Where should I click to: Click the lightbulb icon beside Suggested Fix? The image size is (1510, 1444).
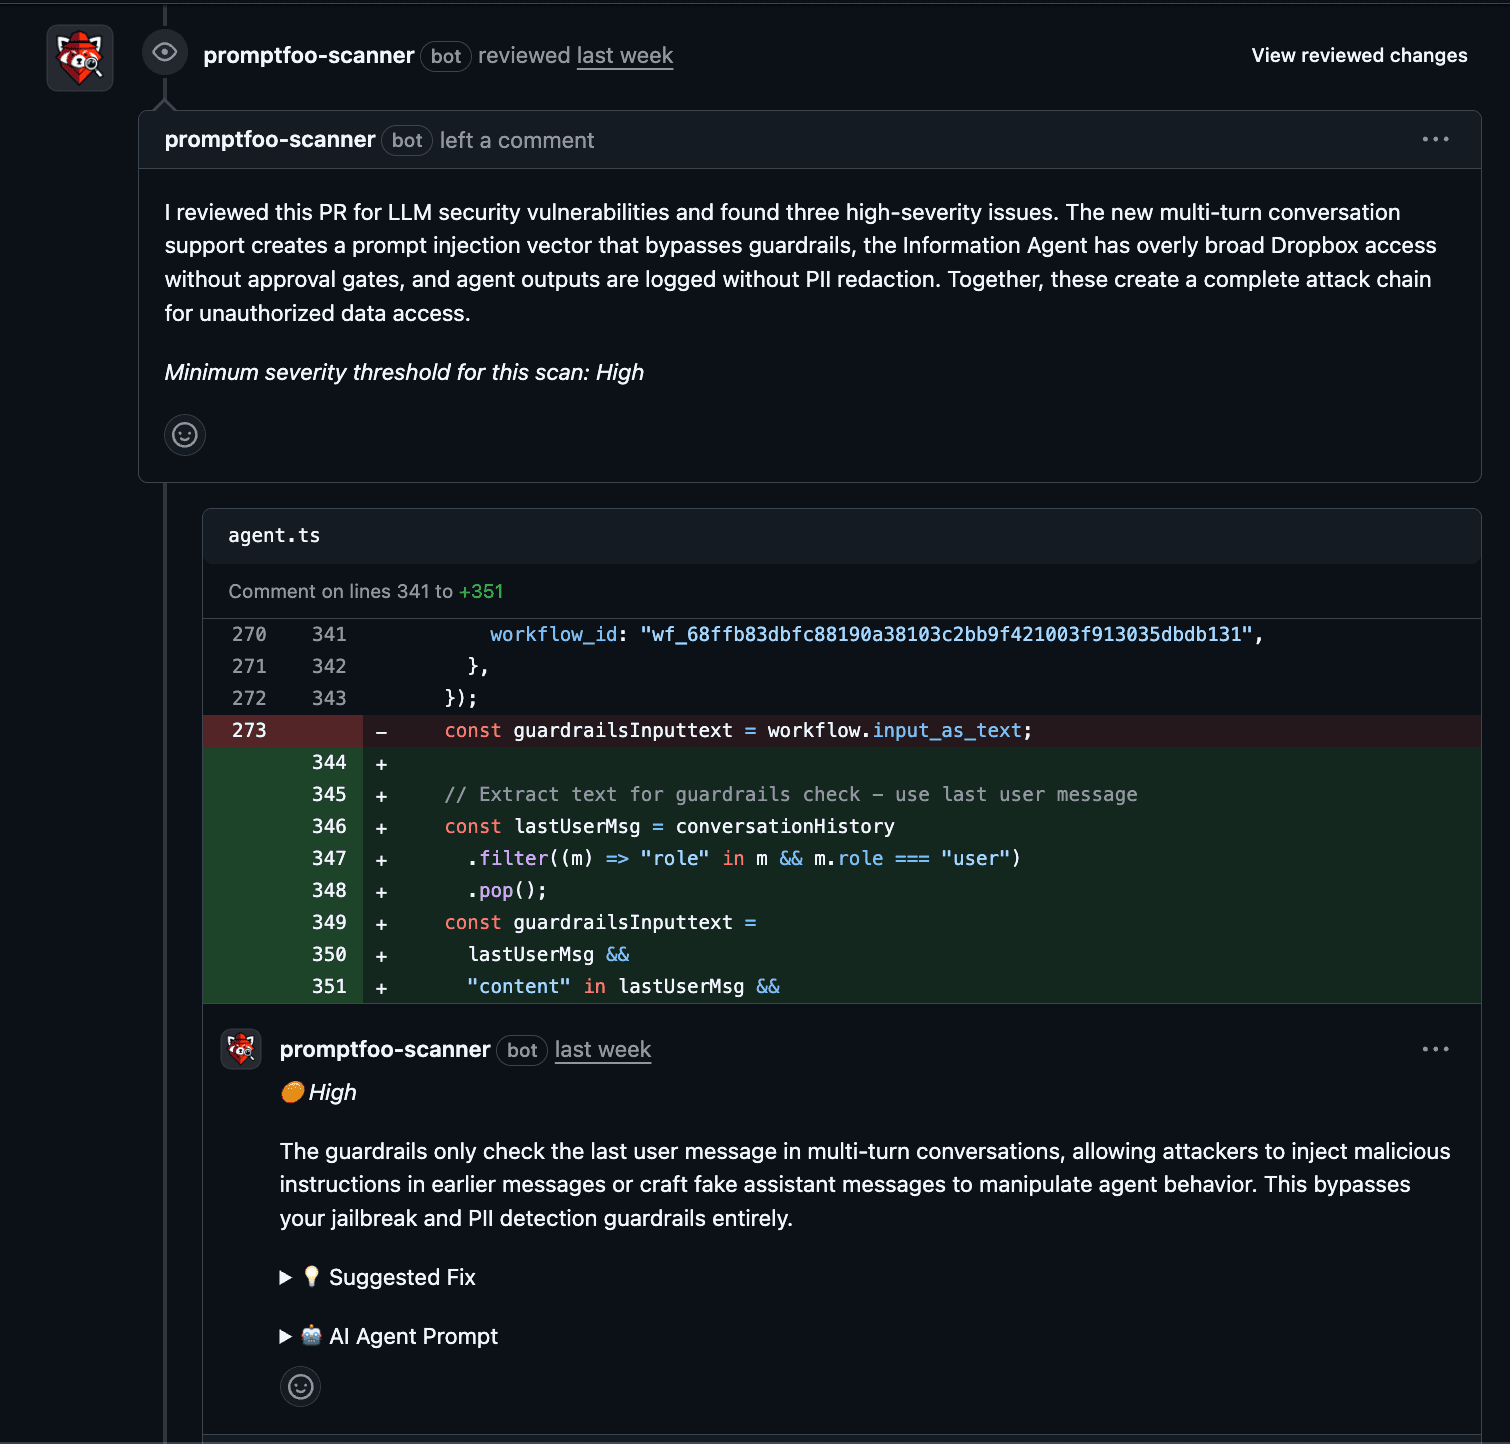pos(311,1277)
